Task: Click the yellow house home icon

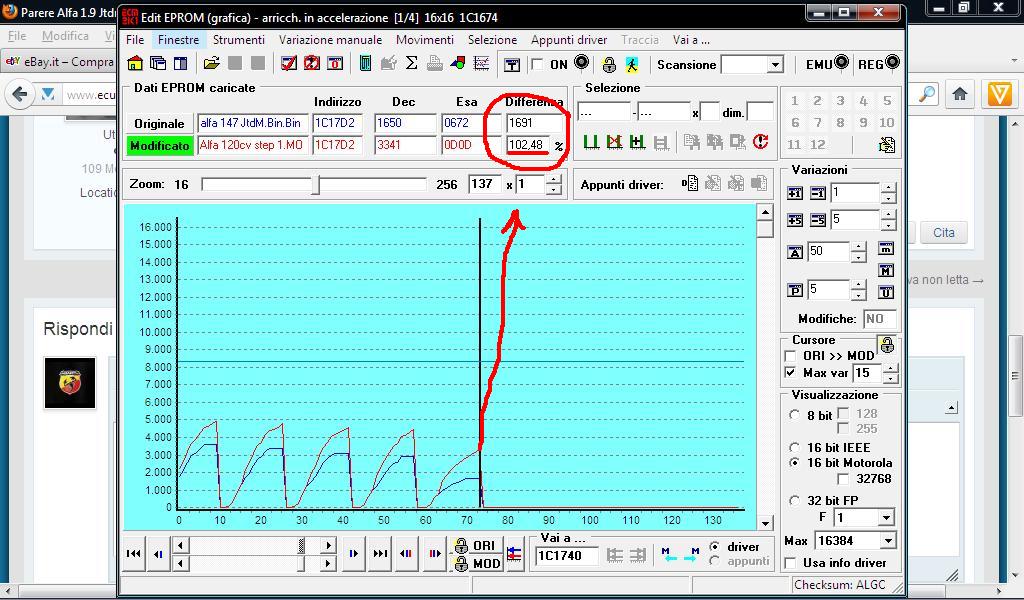Action: (x=135, y=63)
